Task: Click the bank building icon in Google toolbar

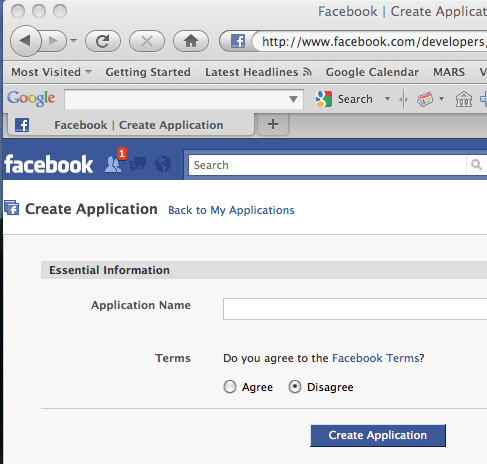Action: pos(464,99)
